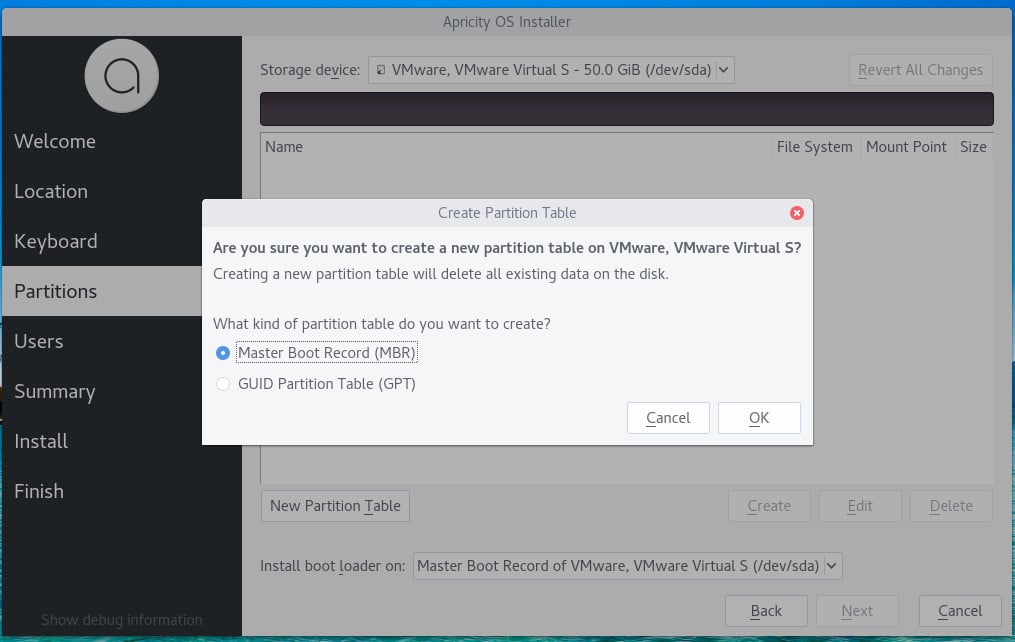Select the Partitions step in sidebar
1015x642 pixels.
click(x=54, y=291)
